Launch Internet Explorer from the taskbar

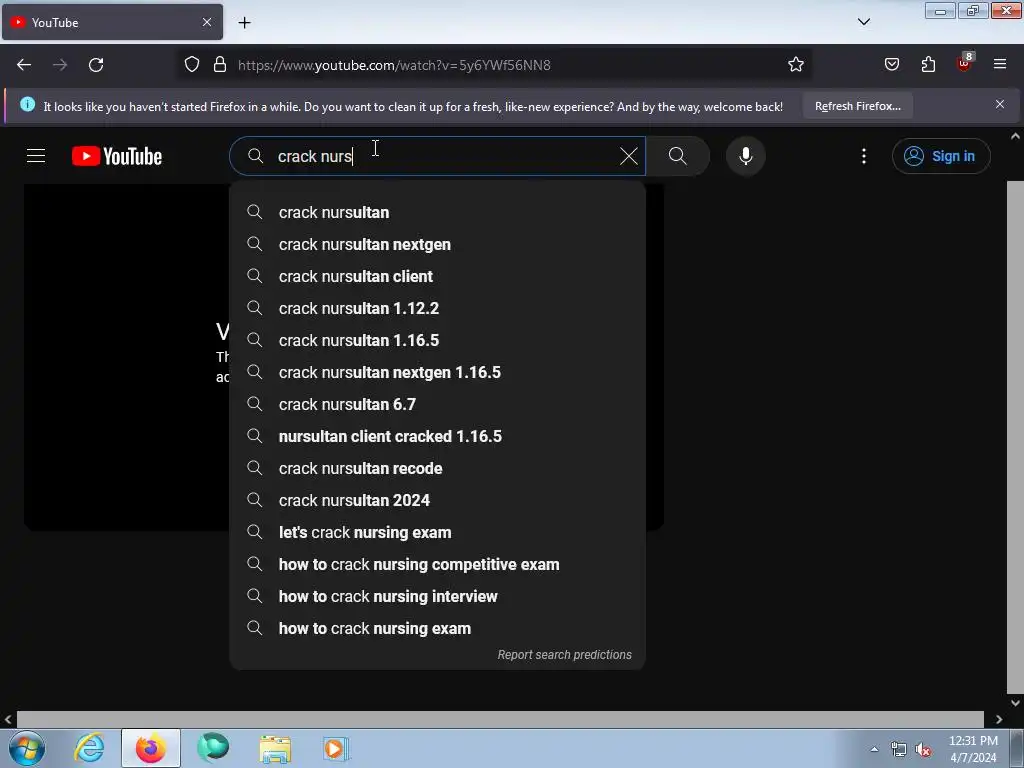point(88,748)
